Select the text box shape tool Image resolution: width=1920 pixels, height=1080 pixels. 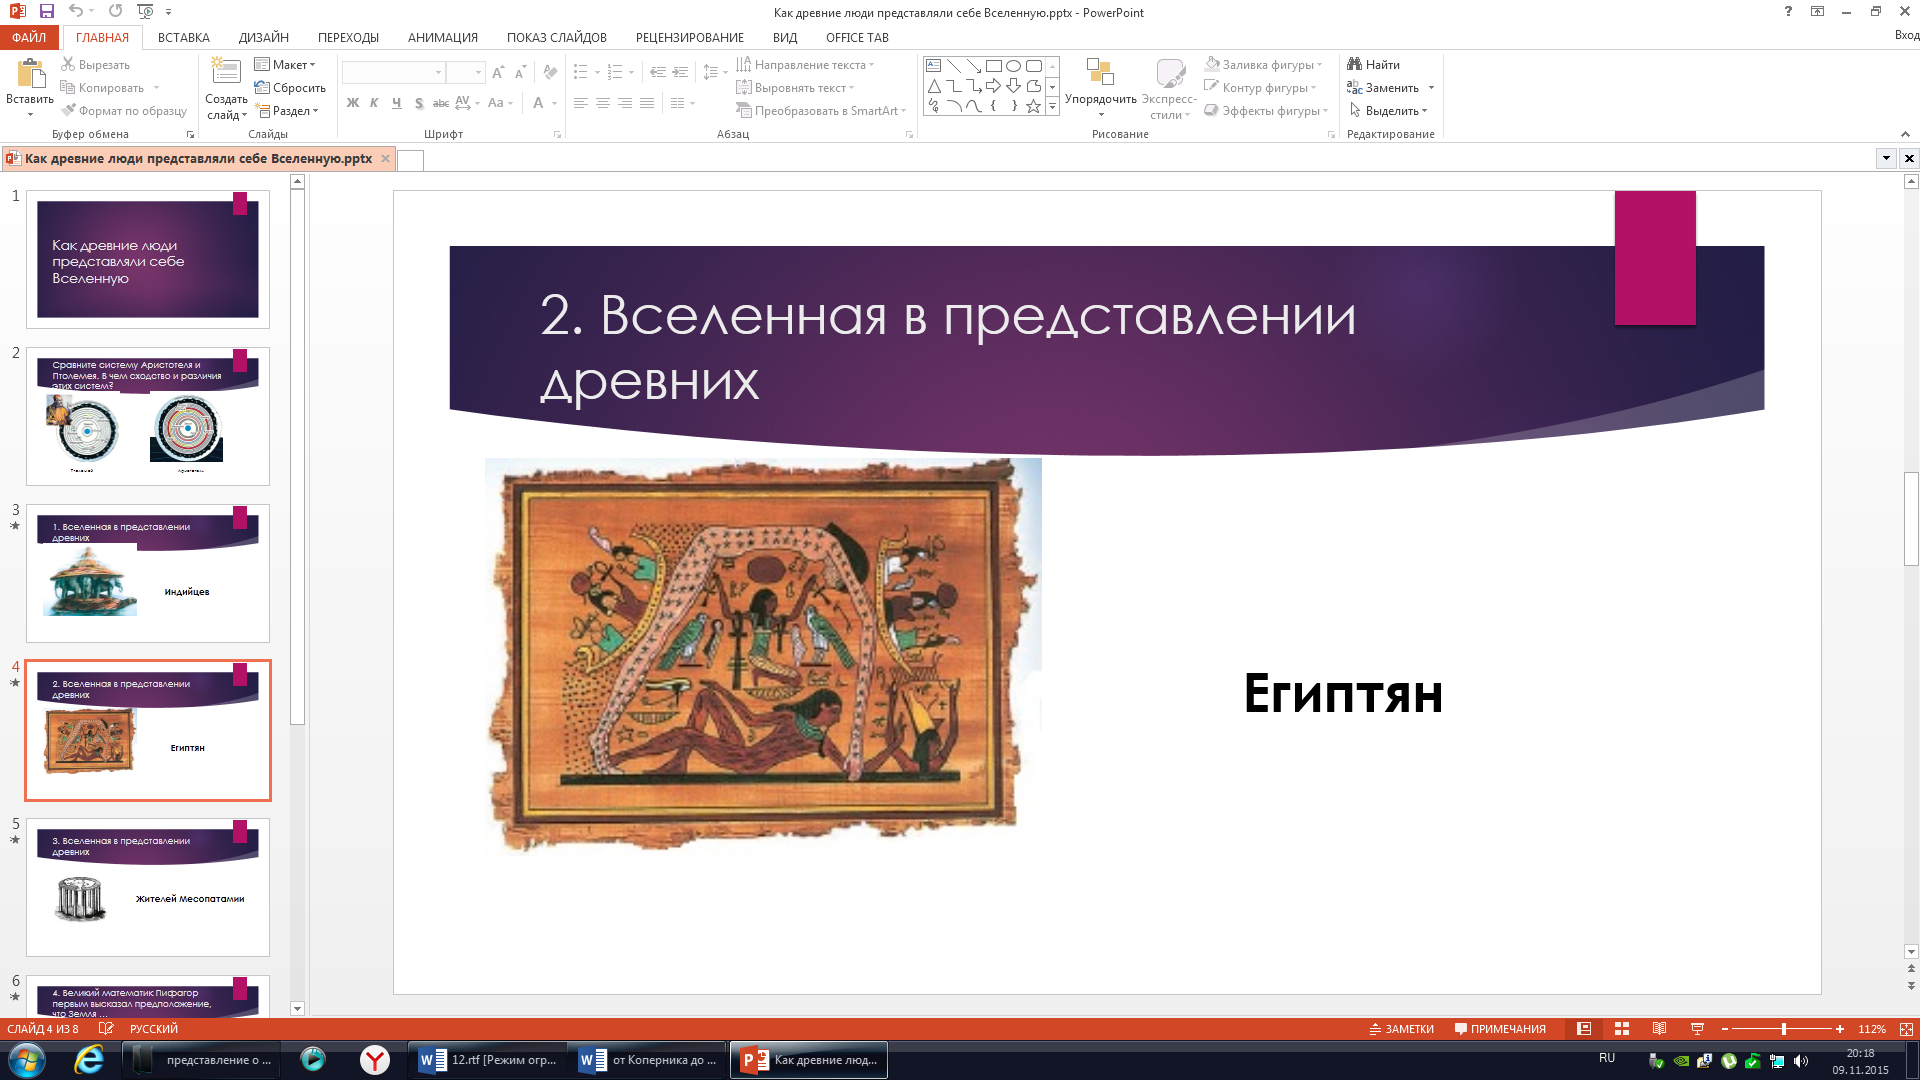pos(933,66)
